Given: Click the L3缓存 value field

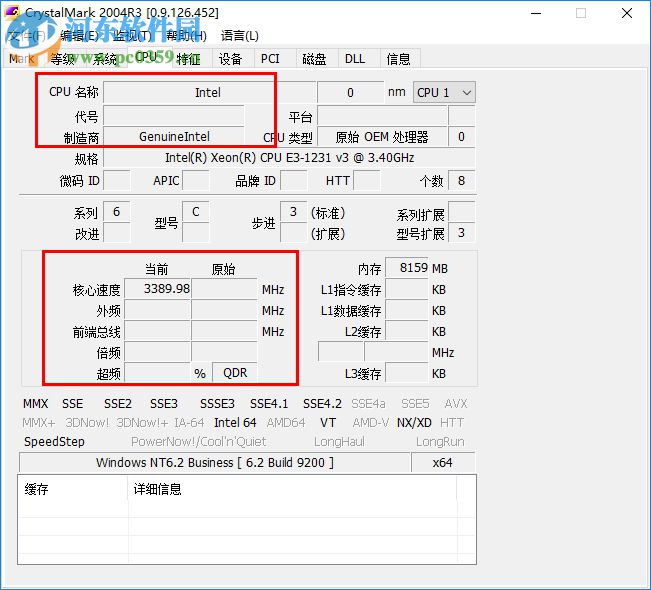Looking at the screenshot, I should [407, 372].
